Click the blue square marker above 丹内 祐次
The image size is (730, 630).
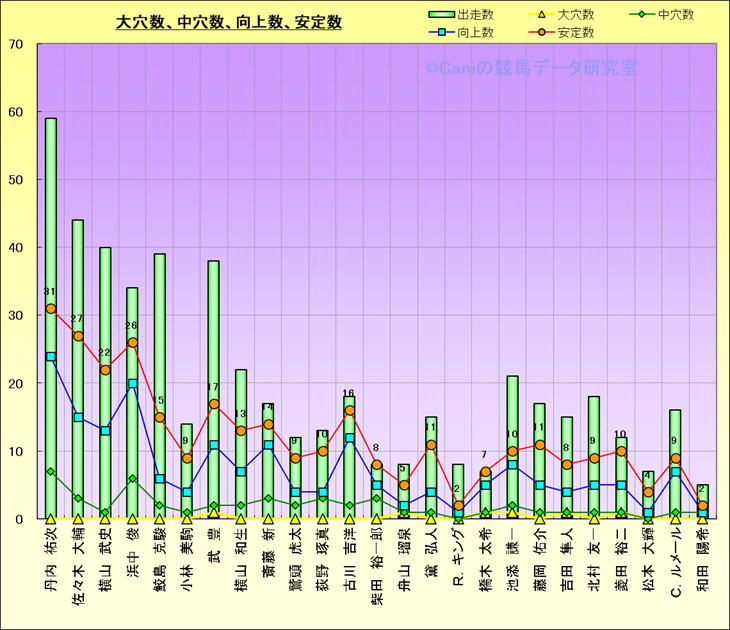(x=51, y=356)
